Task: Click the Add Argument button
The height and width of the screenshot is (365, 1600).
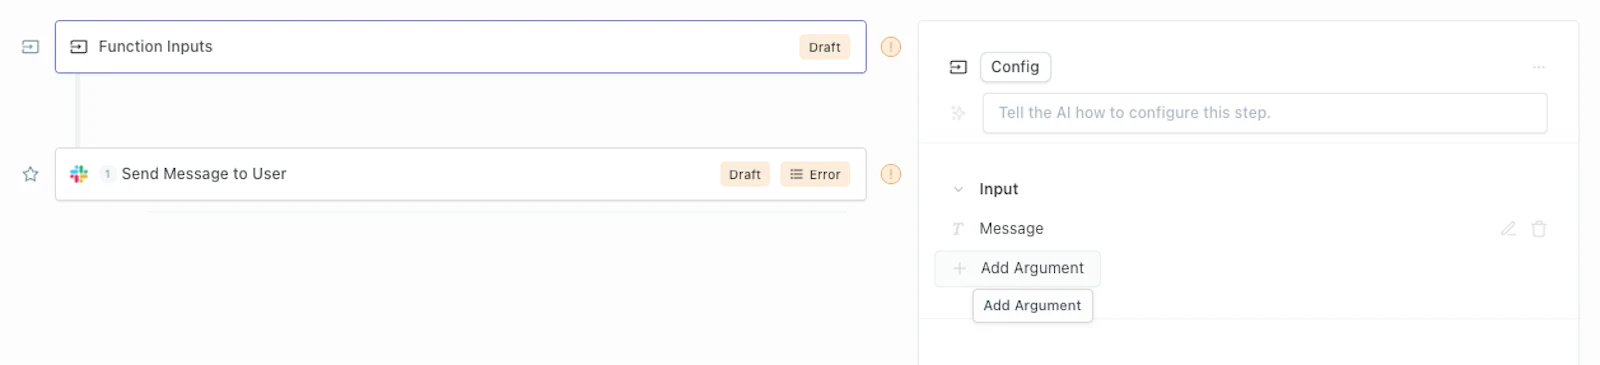Action: 1017,268
